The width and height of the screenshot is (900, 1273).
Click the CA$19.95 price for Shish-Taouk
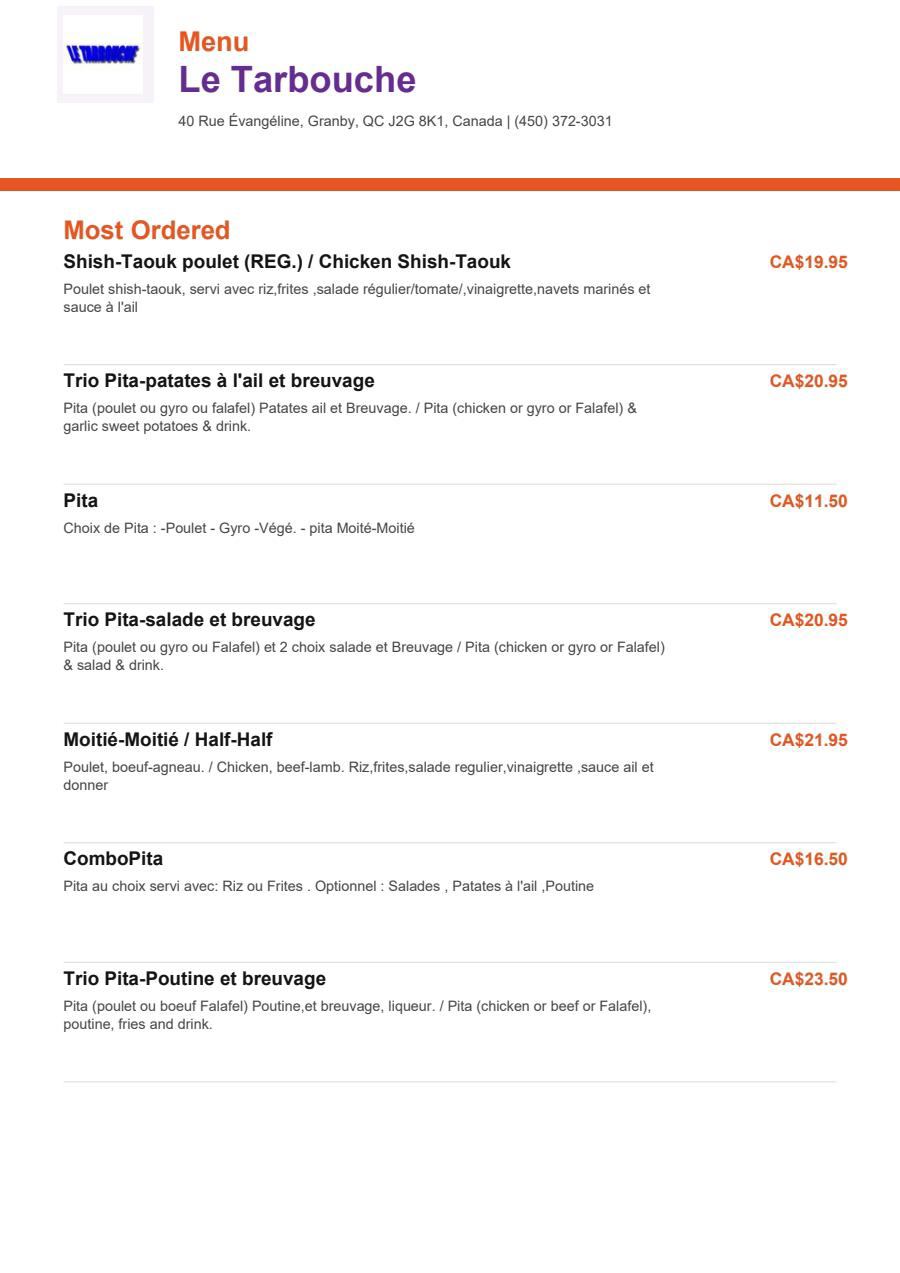click(x=808, y=262)
